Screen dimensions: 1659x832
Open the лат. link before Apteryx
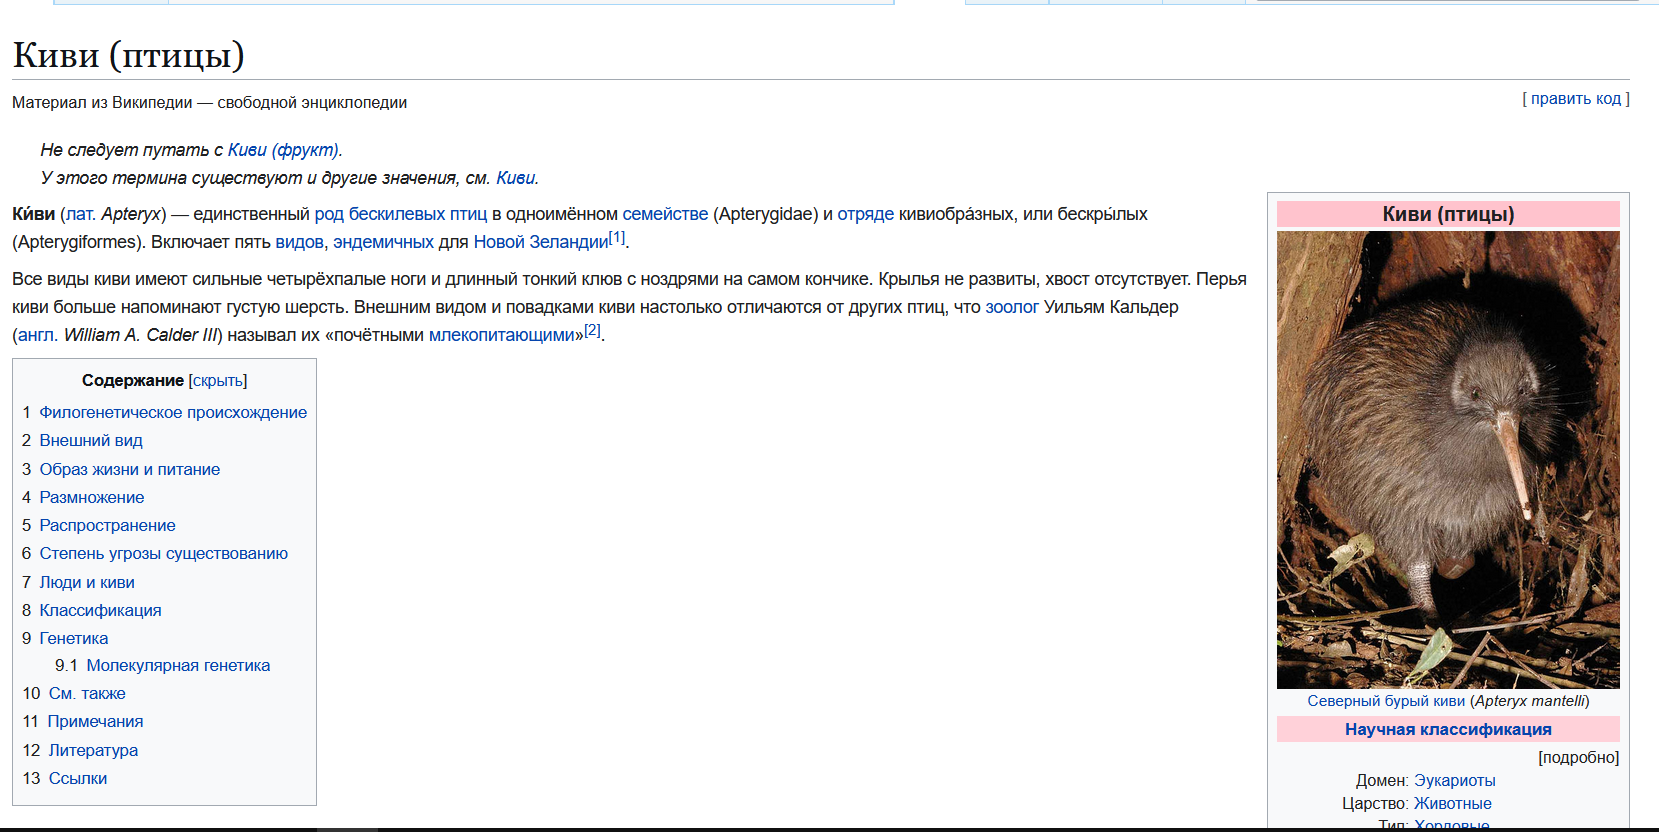(x=79, y=214)
